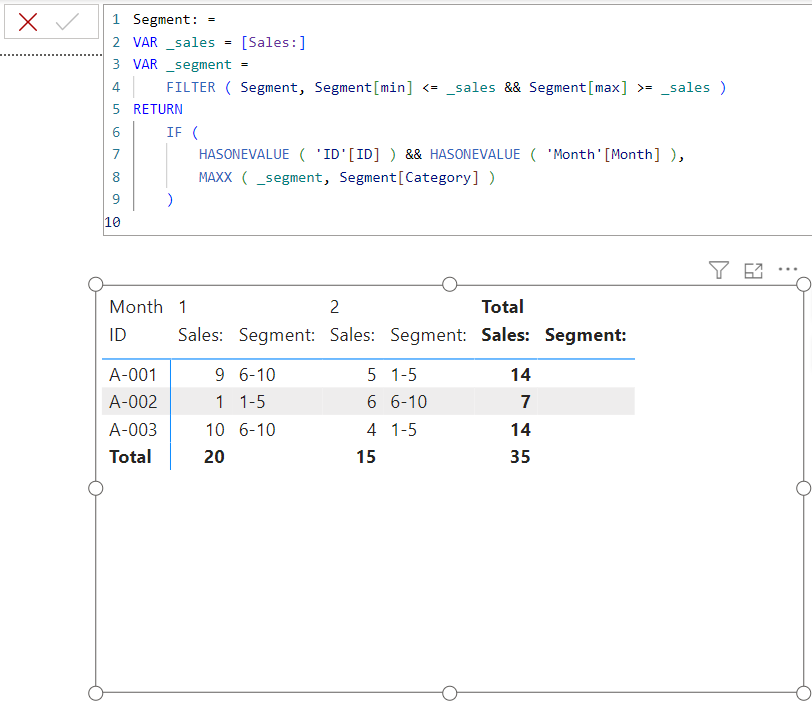812x707 pixels.
Task: Commit the formula with the checkmark
Action: [67, 22]
